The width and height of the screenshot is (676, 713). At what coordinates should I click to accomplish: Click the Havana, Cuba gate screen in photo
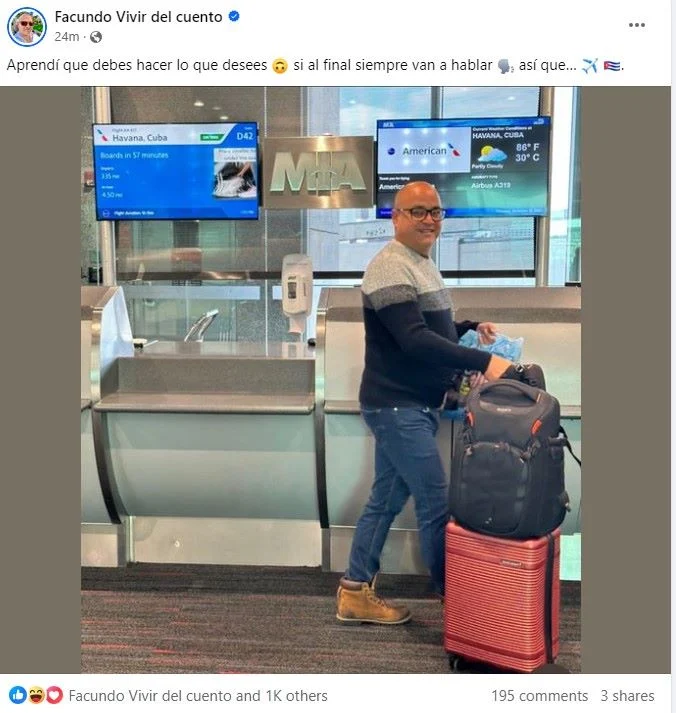click(x=175, y=171)
